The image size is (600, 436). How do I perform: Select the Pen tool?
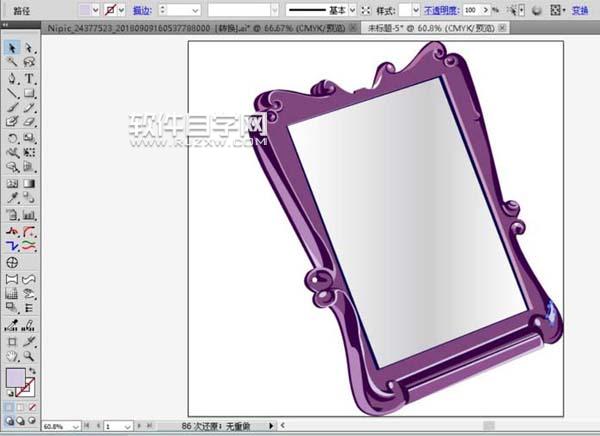tap(12, 78)
